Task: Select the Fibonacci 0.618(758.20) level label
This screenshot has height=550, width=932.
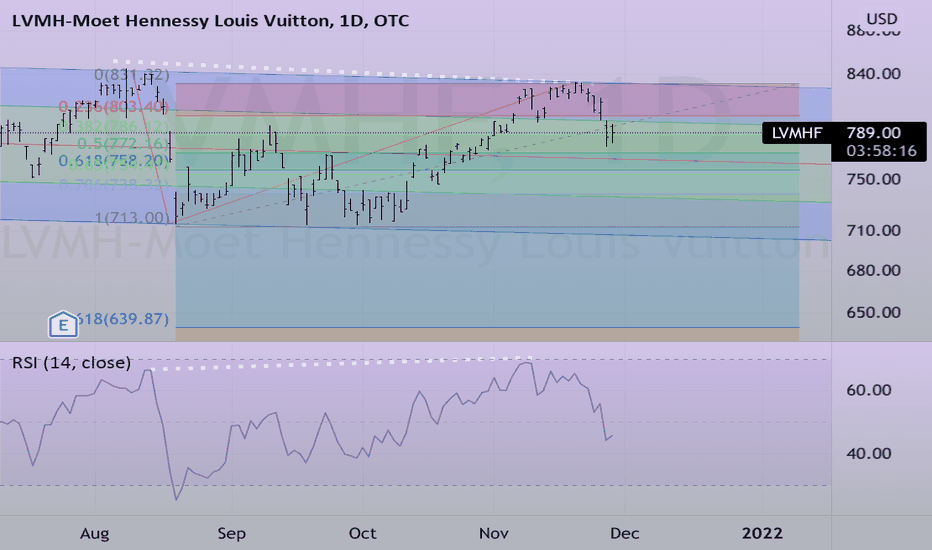Action: tap(114, 161)
